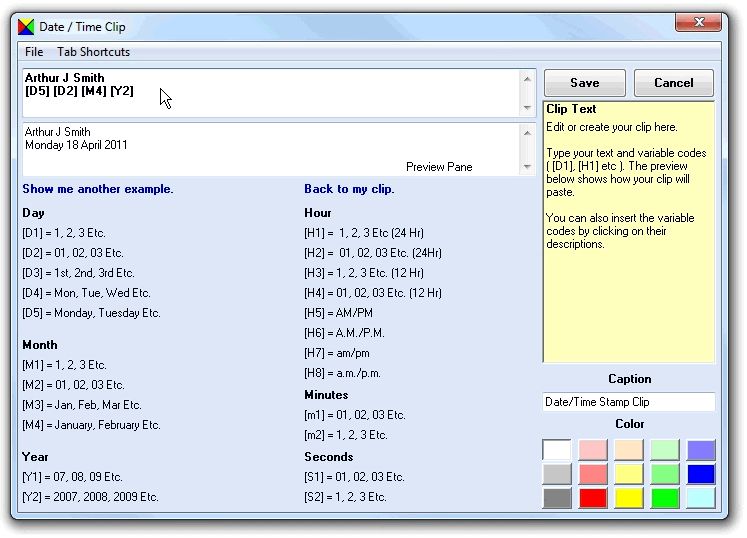Insert the [m1] minutes code

point(354,415)
